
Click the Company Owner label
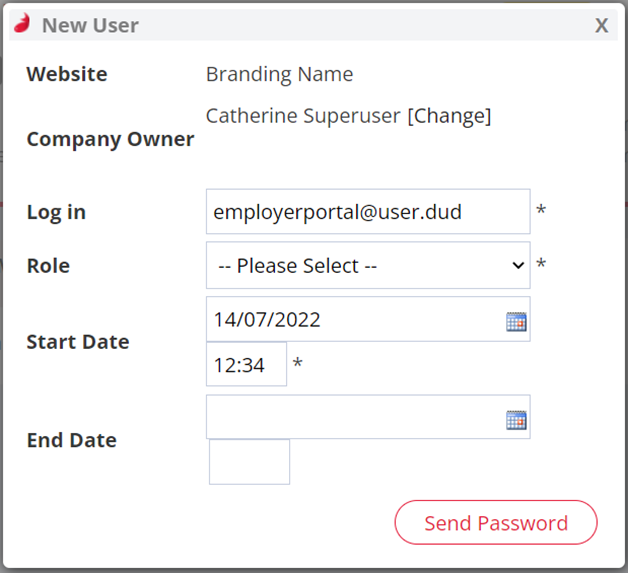tap(111, 140)
